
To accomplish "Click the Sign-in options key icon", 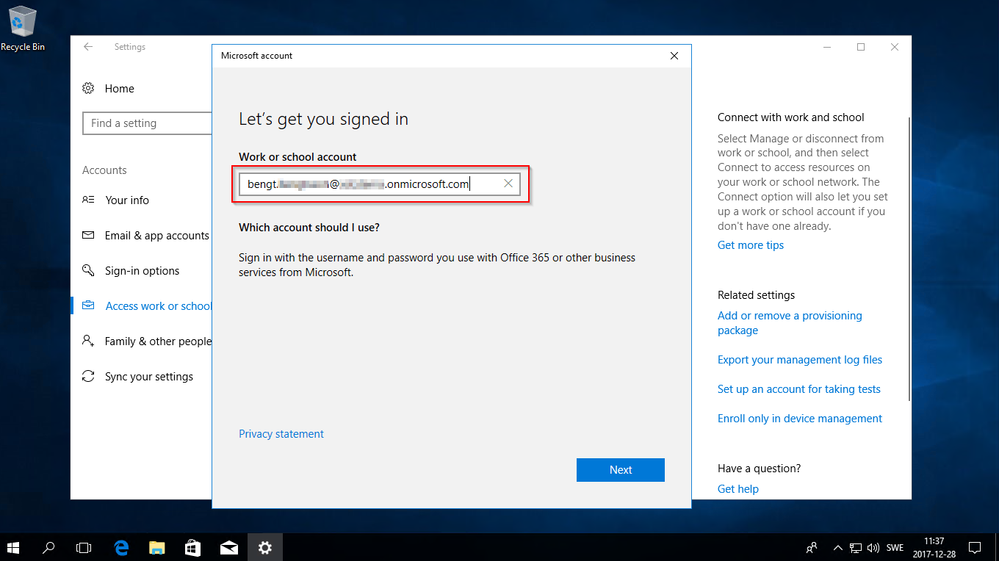I will click(x=88, y=270).
